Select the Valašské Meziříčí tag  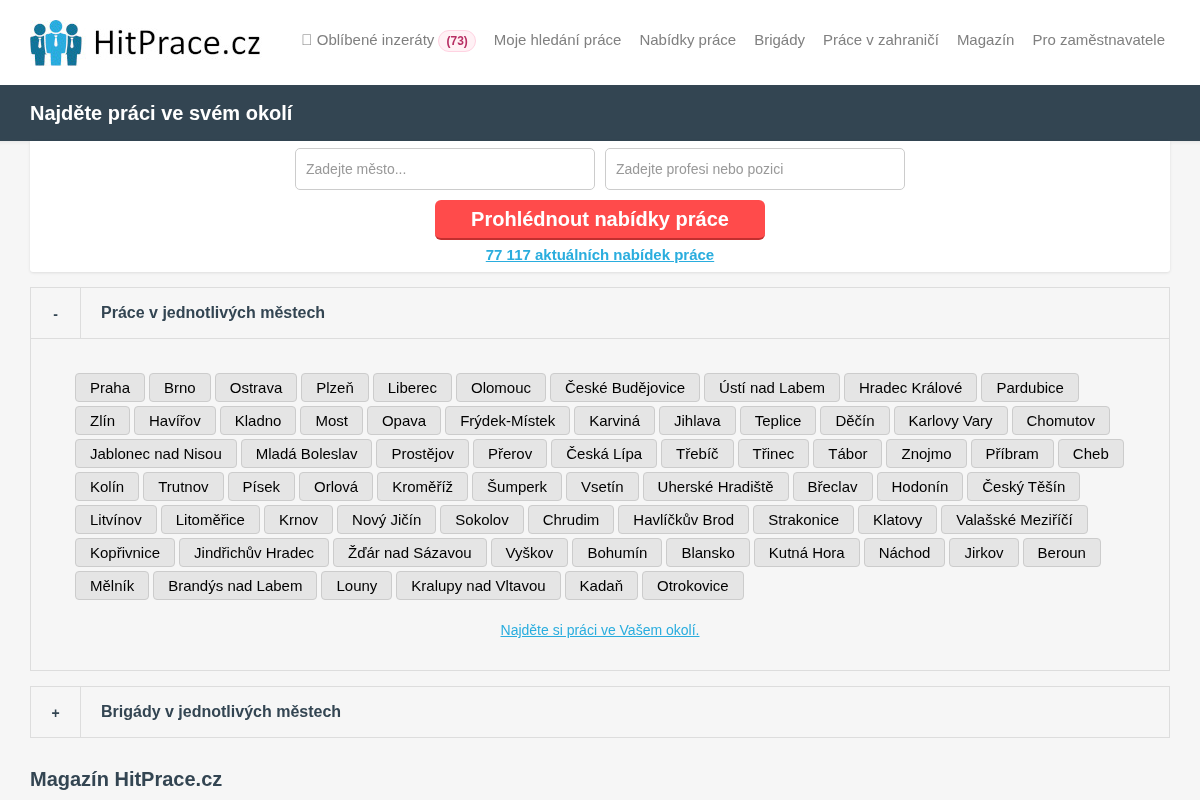pos(1014,520)
